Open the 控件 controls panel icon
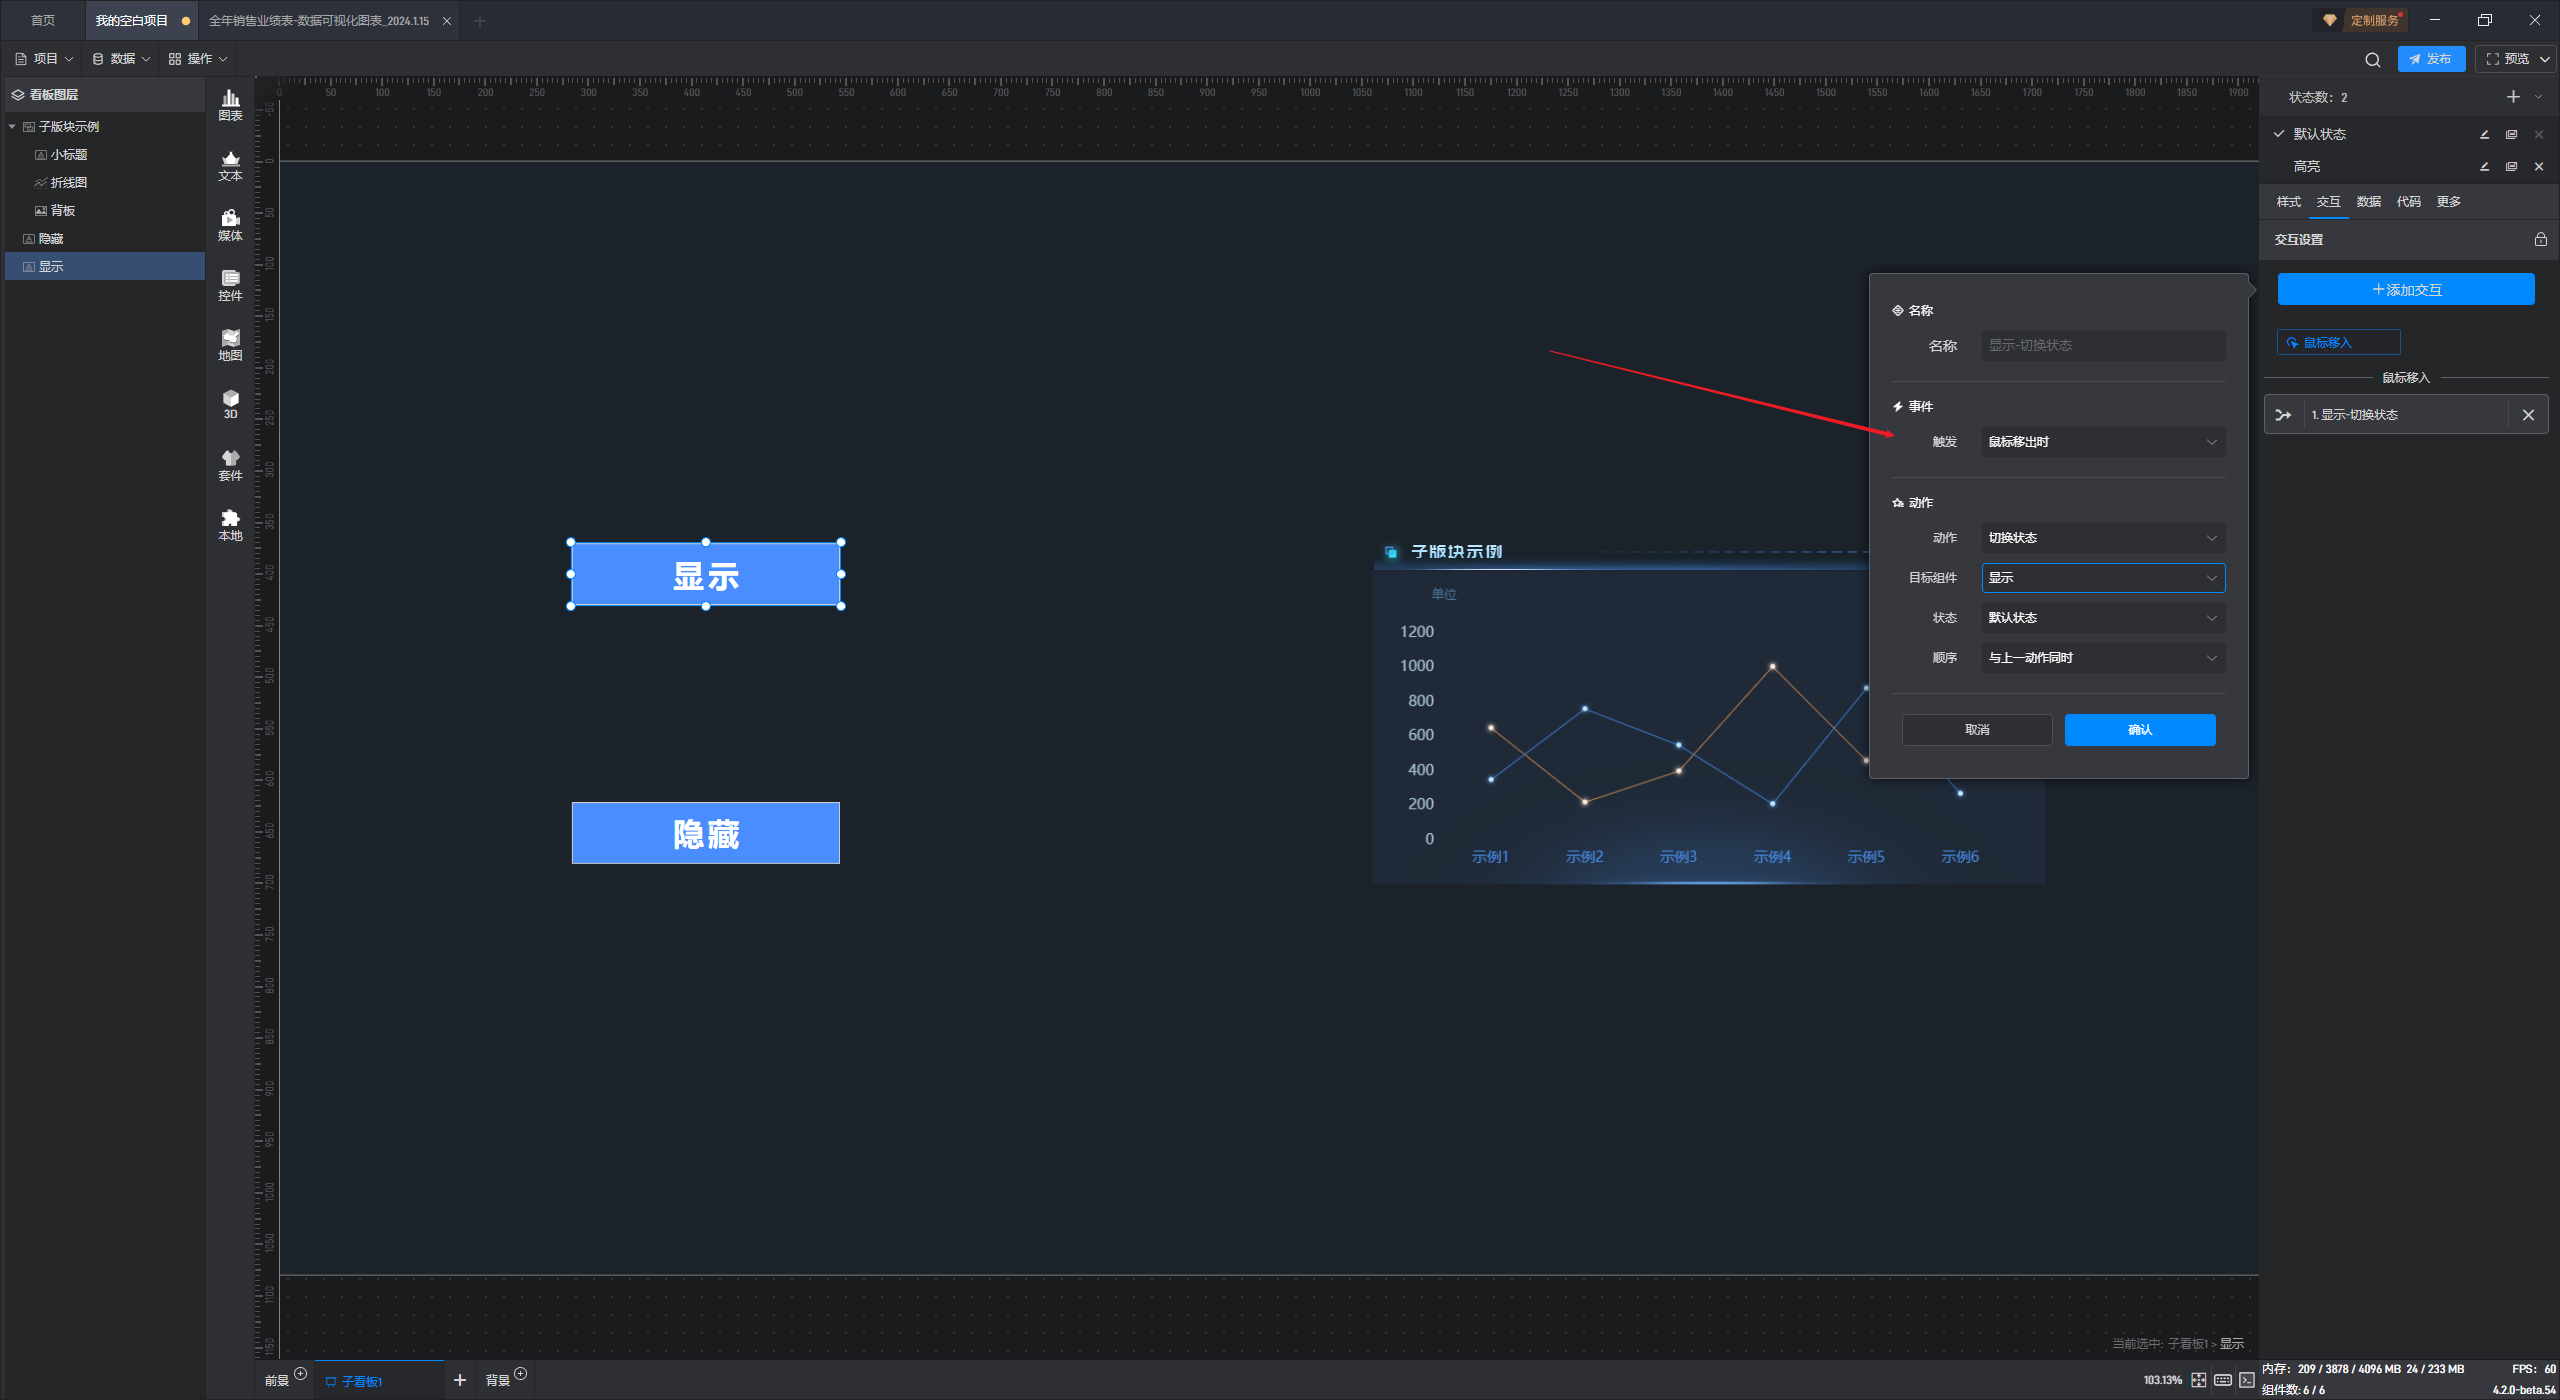 [x=230, y=284]
